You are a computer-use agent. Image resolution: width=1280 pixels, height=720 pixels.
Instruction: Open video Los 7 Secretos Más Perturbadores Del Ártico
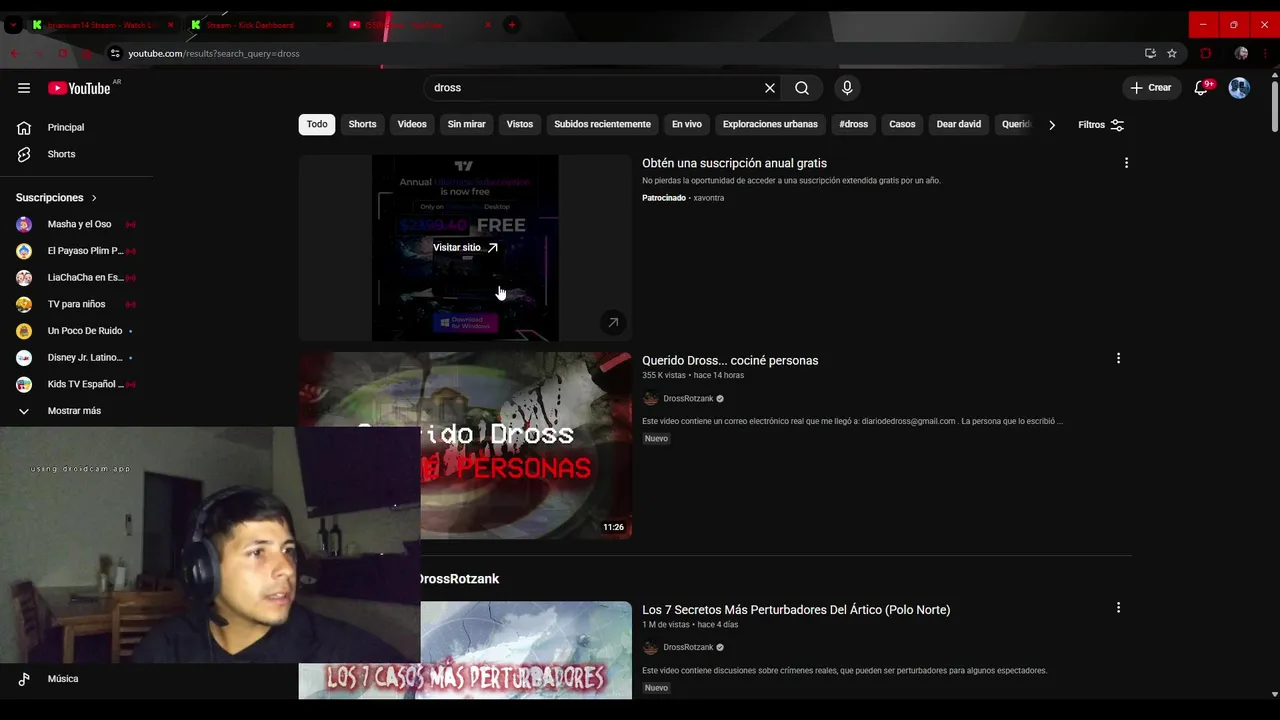(x=796, y=609)
